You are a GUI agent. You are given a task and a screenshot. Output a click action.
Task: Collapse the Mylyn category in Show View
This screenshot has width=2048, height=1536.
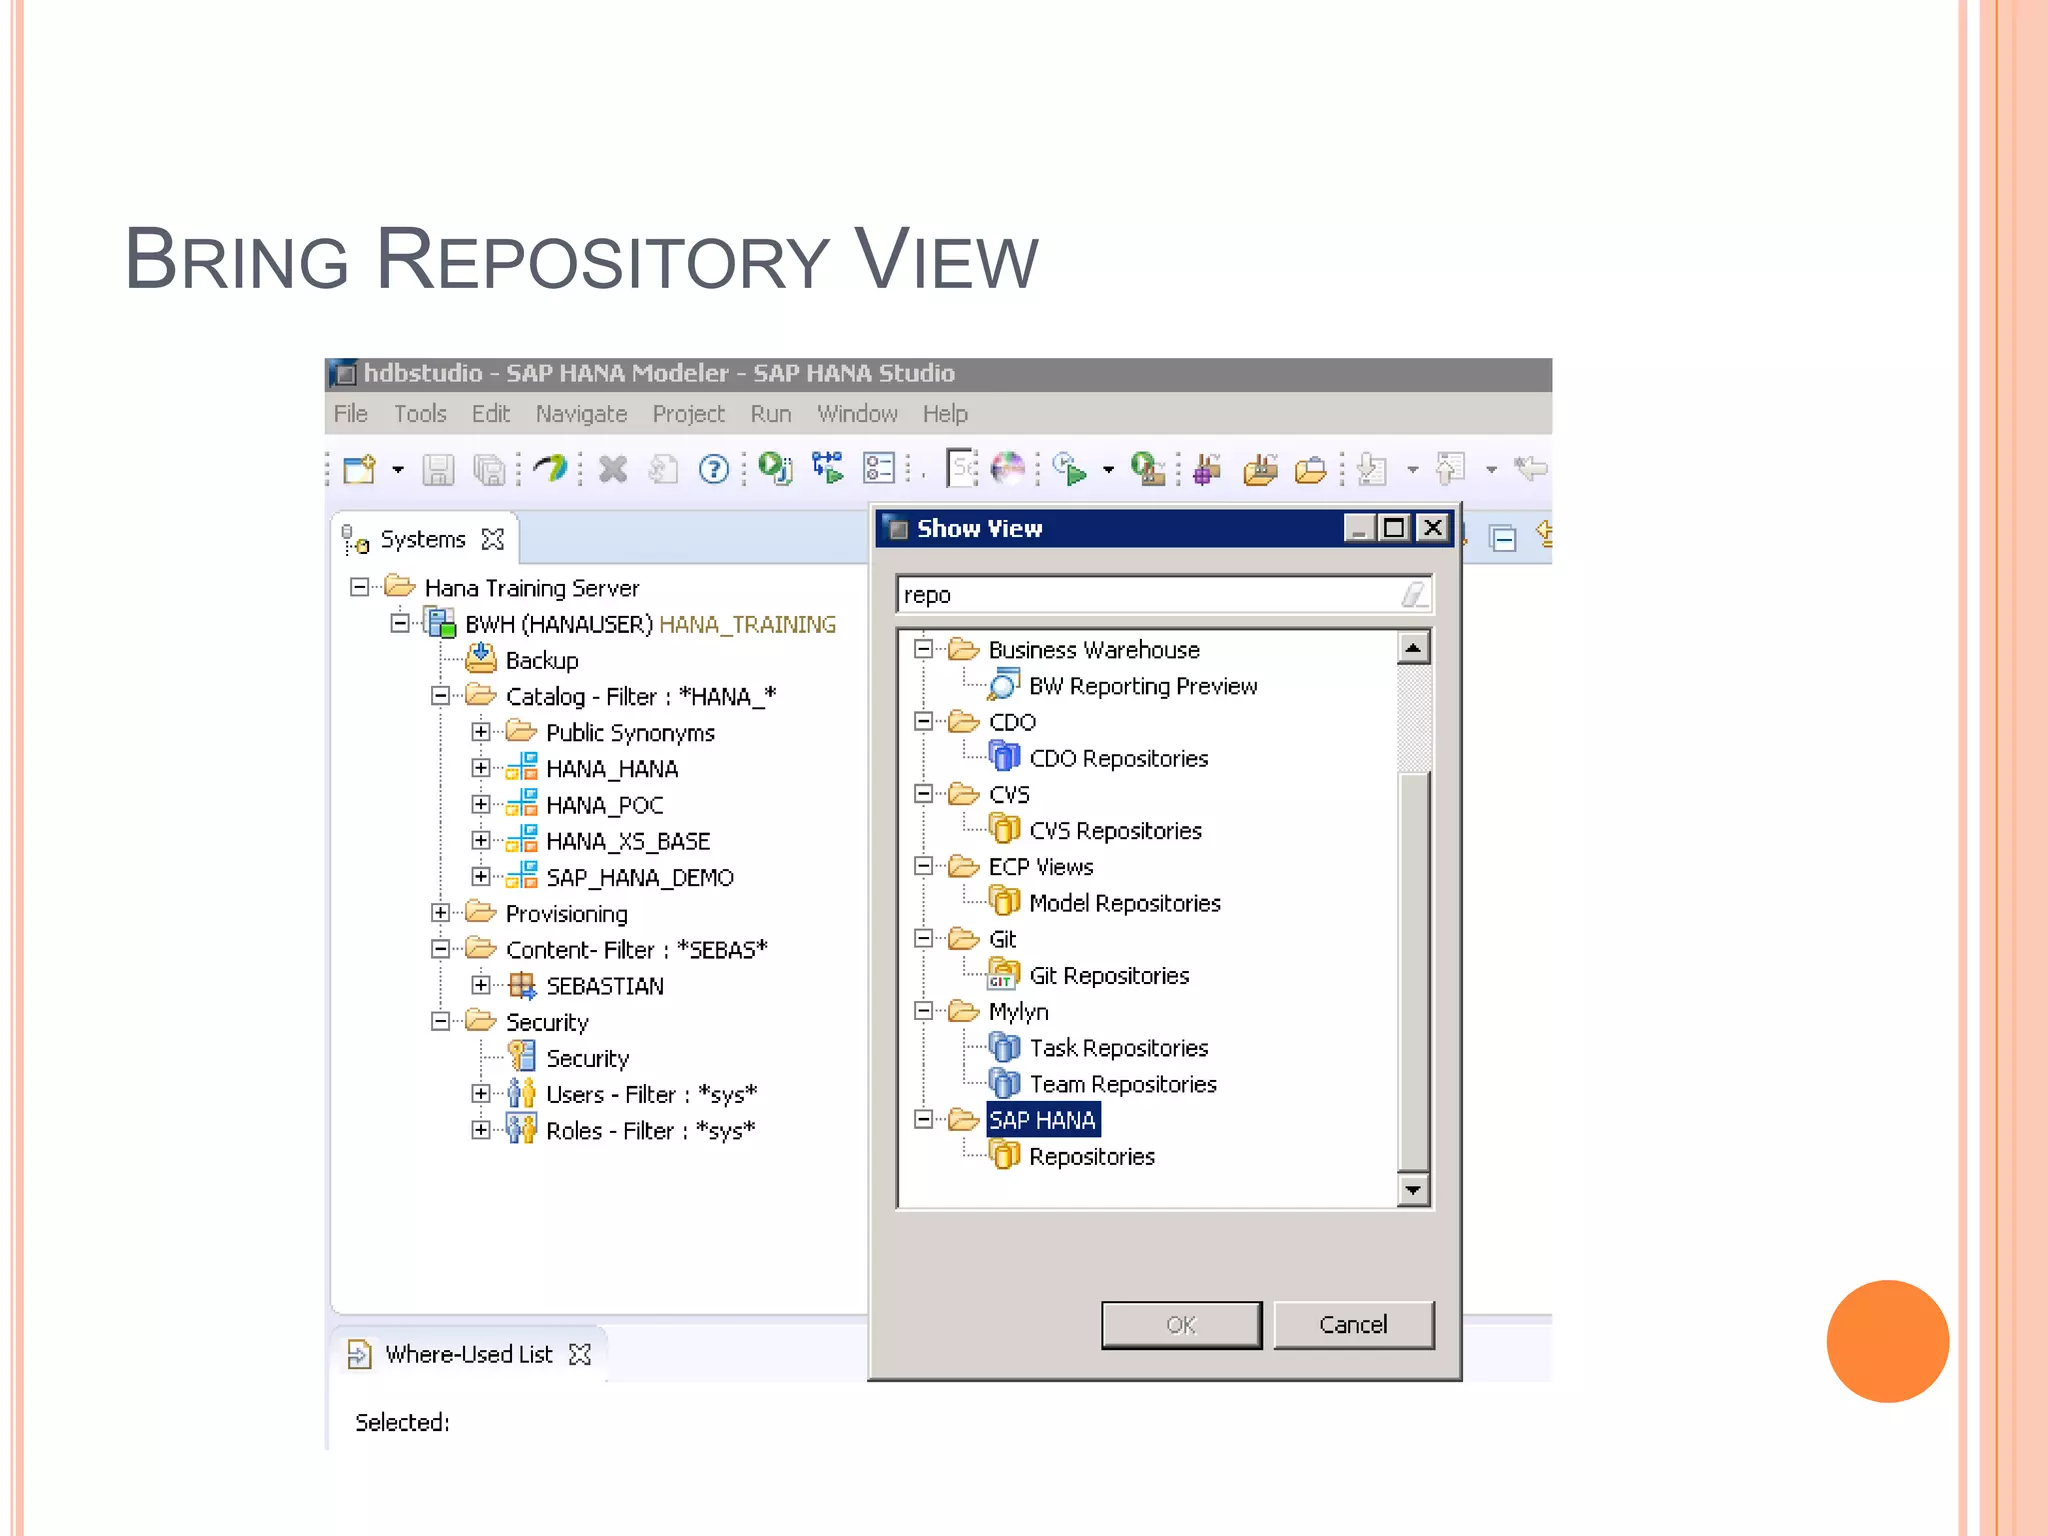pos(924,1011)
